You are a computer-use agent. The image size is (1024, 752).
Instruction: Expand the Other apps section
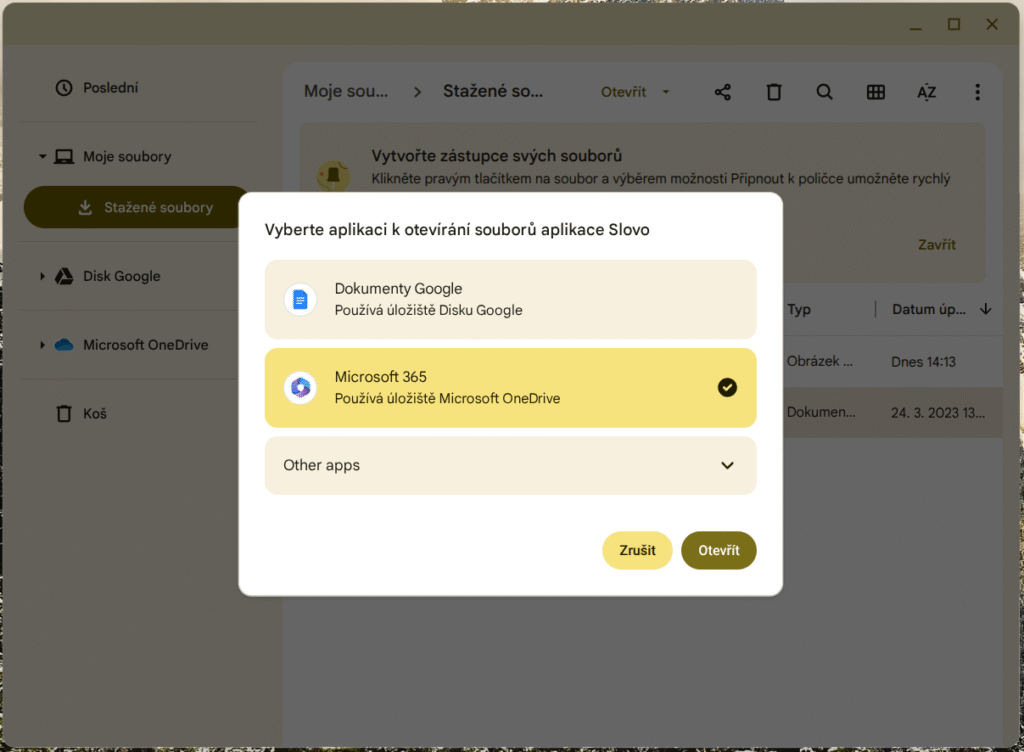tap(727, 465)
